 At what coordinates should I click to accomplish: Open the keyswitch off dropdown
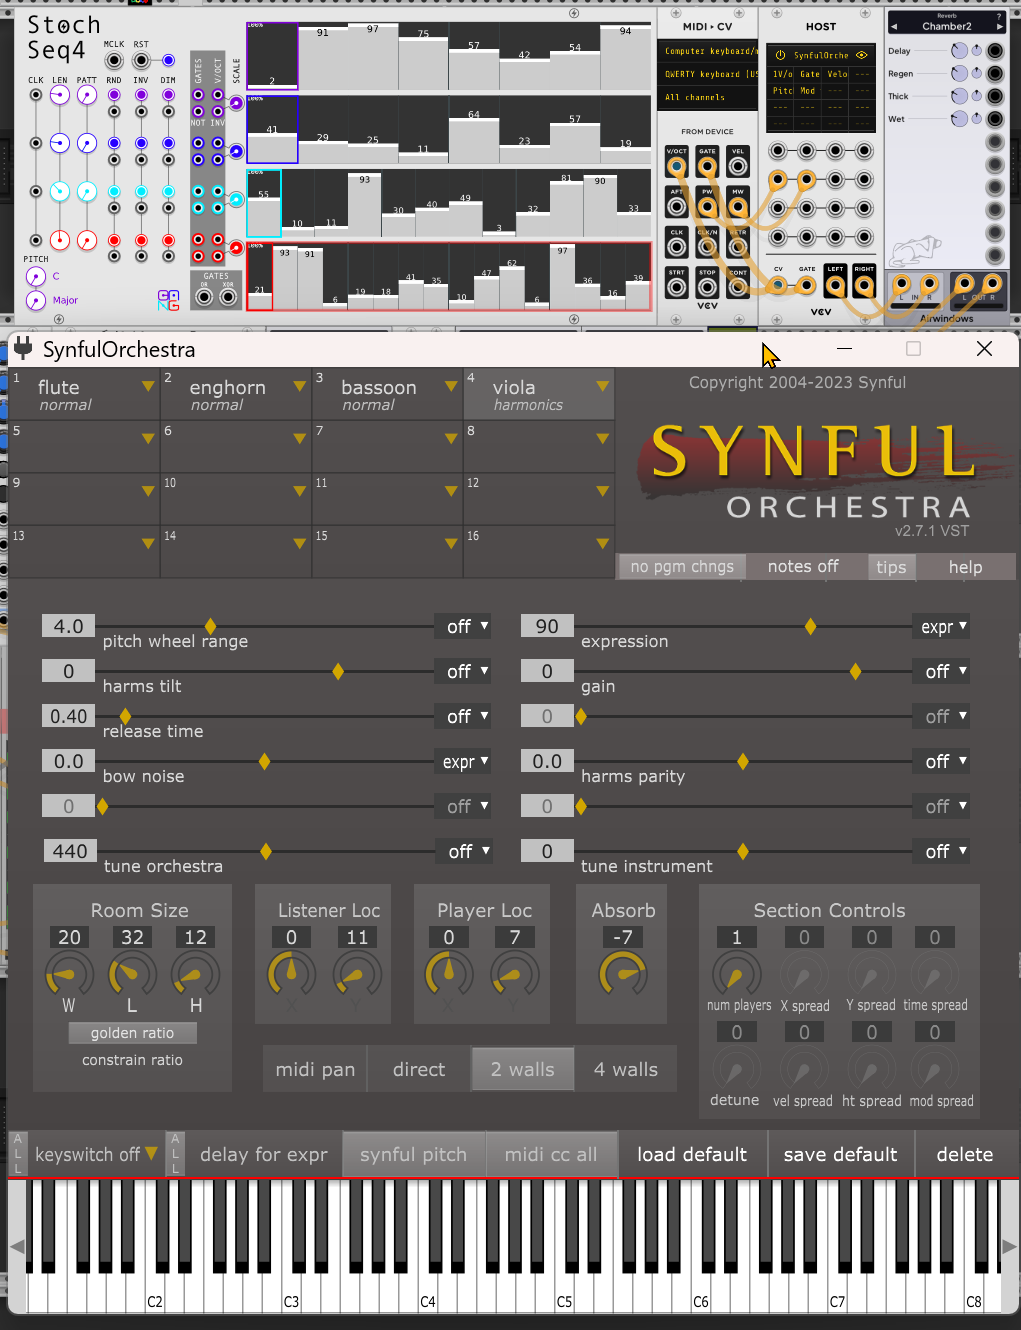coord(96,1154)
